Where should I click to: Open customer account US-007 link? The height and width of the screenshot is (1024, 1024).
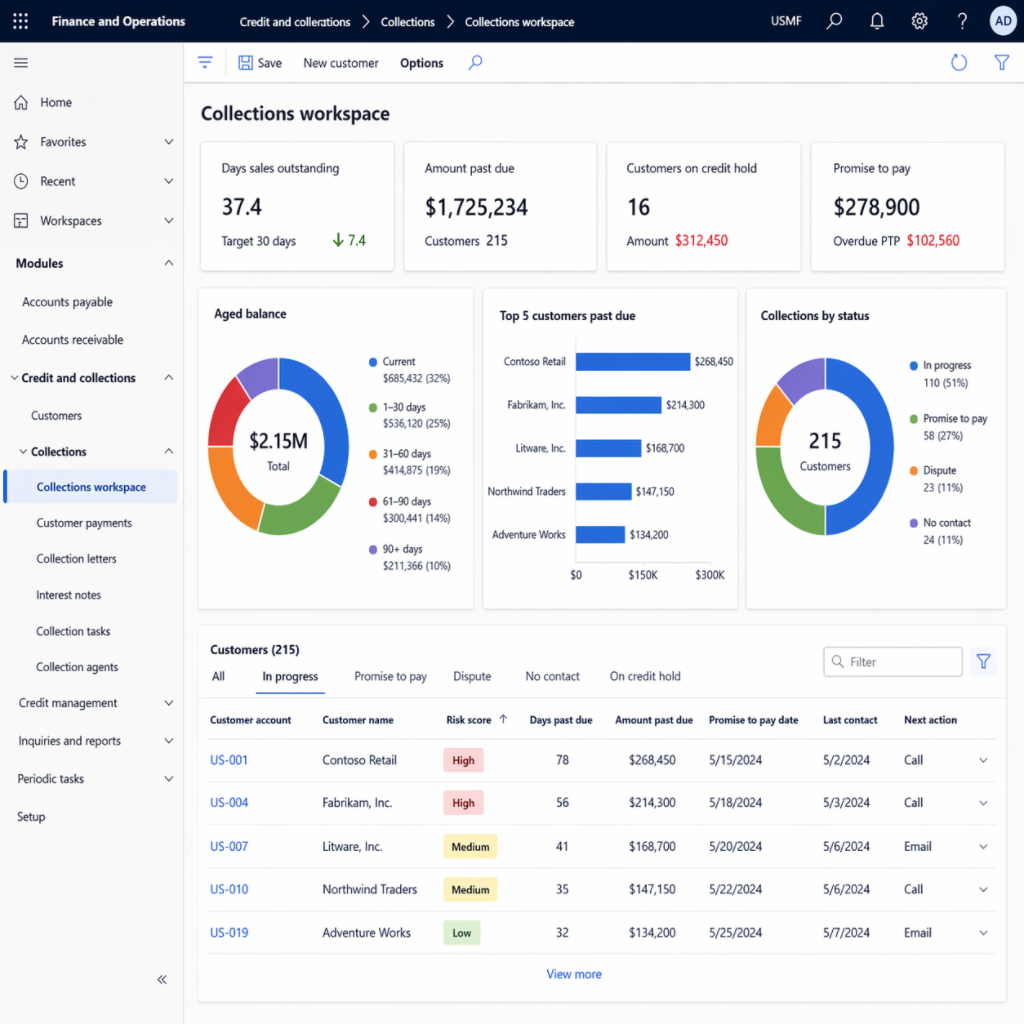tap(229, 846)
